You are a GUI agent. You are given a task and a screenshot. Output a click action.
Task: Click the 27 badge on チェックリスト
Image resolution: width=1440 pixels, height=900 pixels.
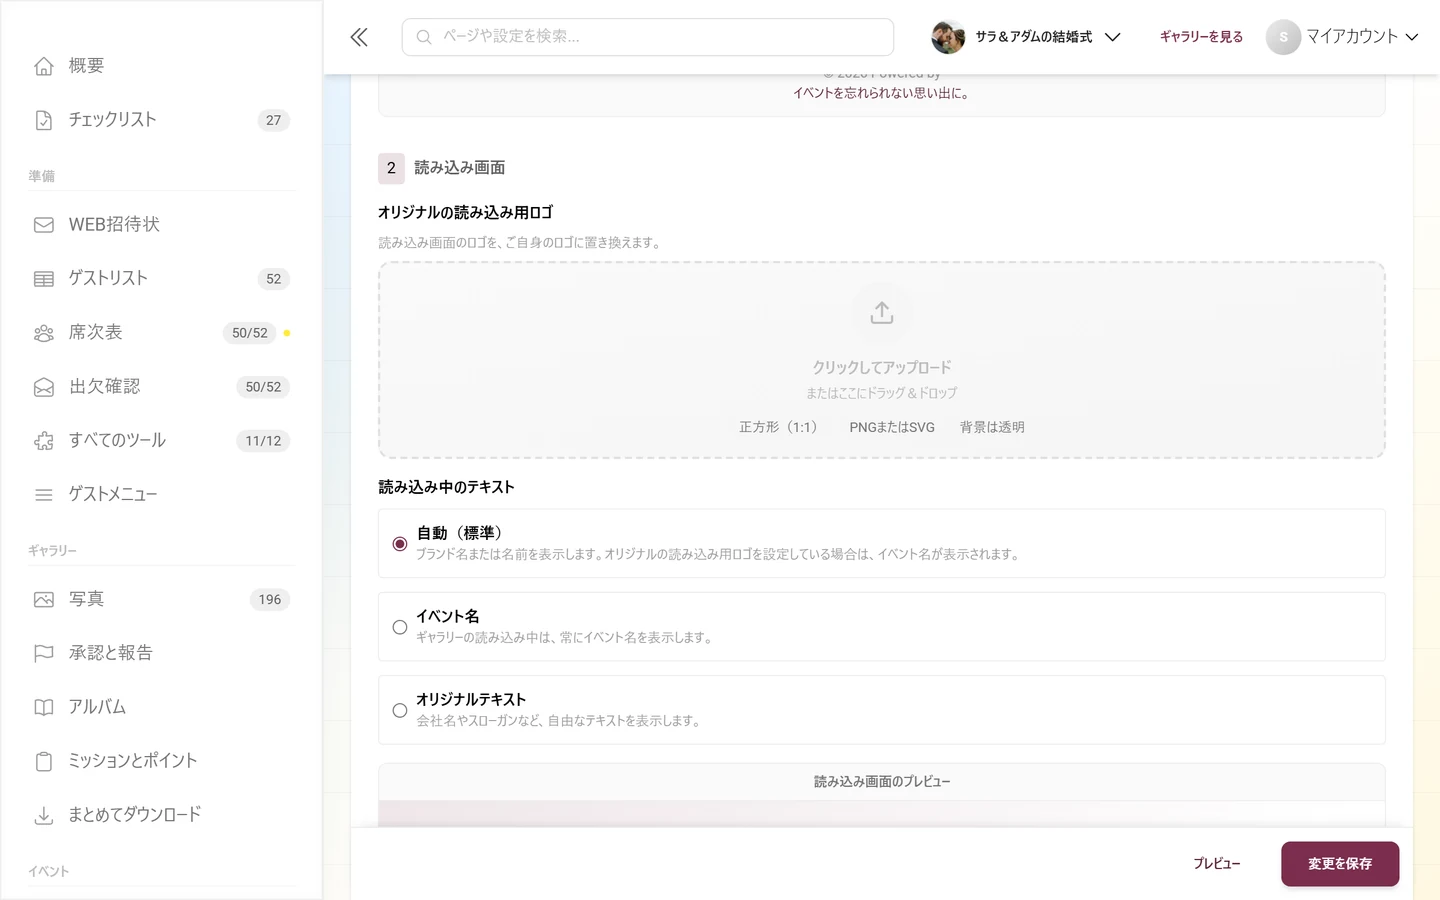(274, 120)
